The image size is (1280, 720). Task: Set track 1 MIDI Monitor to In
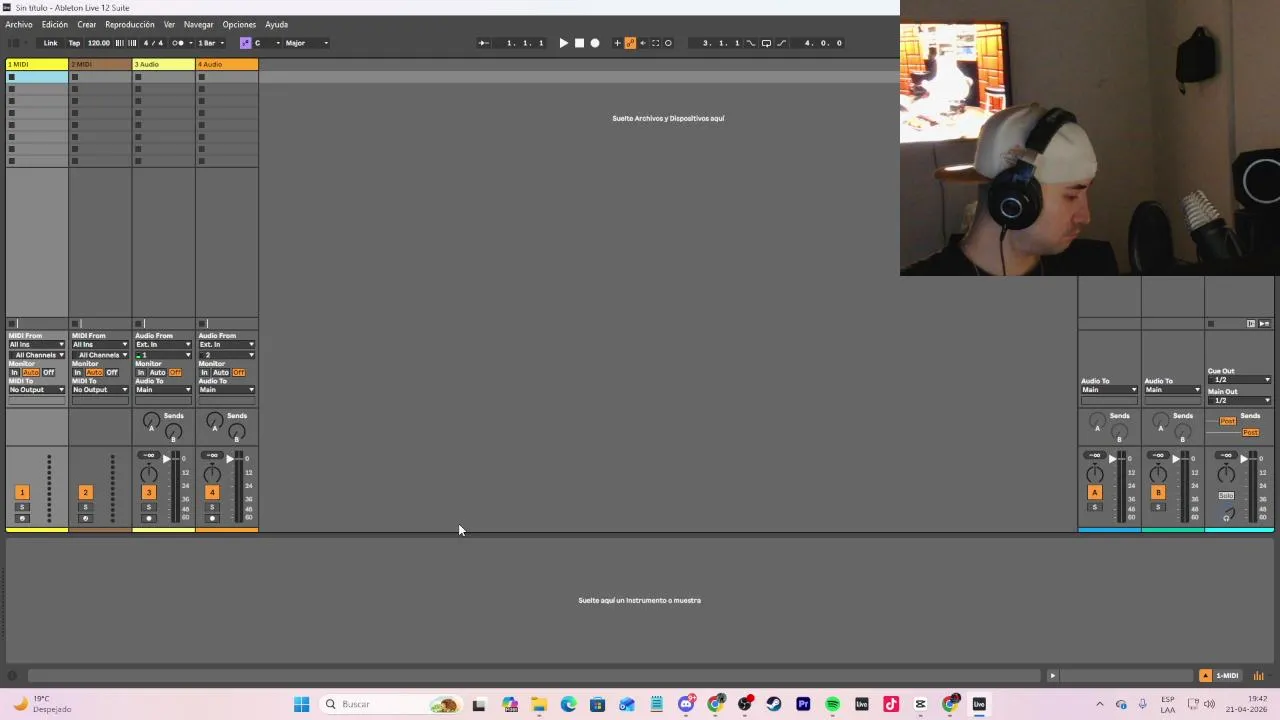(15, 373)
